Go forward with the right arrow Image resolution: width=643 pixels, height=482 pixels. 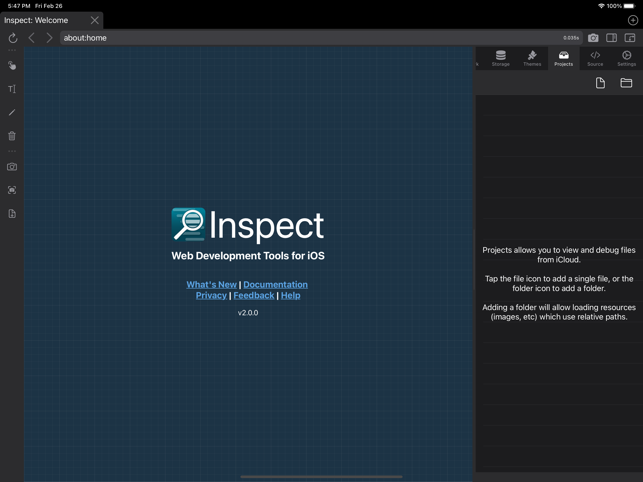click(x=49, y=38)
